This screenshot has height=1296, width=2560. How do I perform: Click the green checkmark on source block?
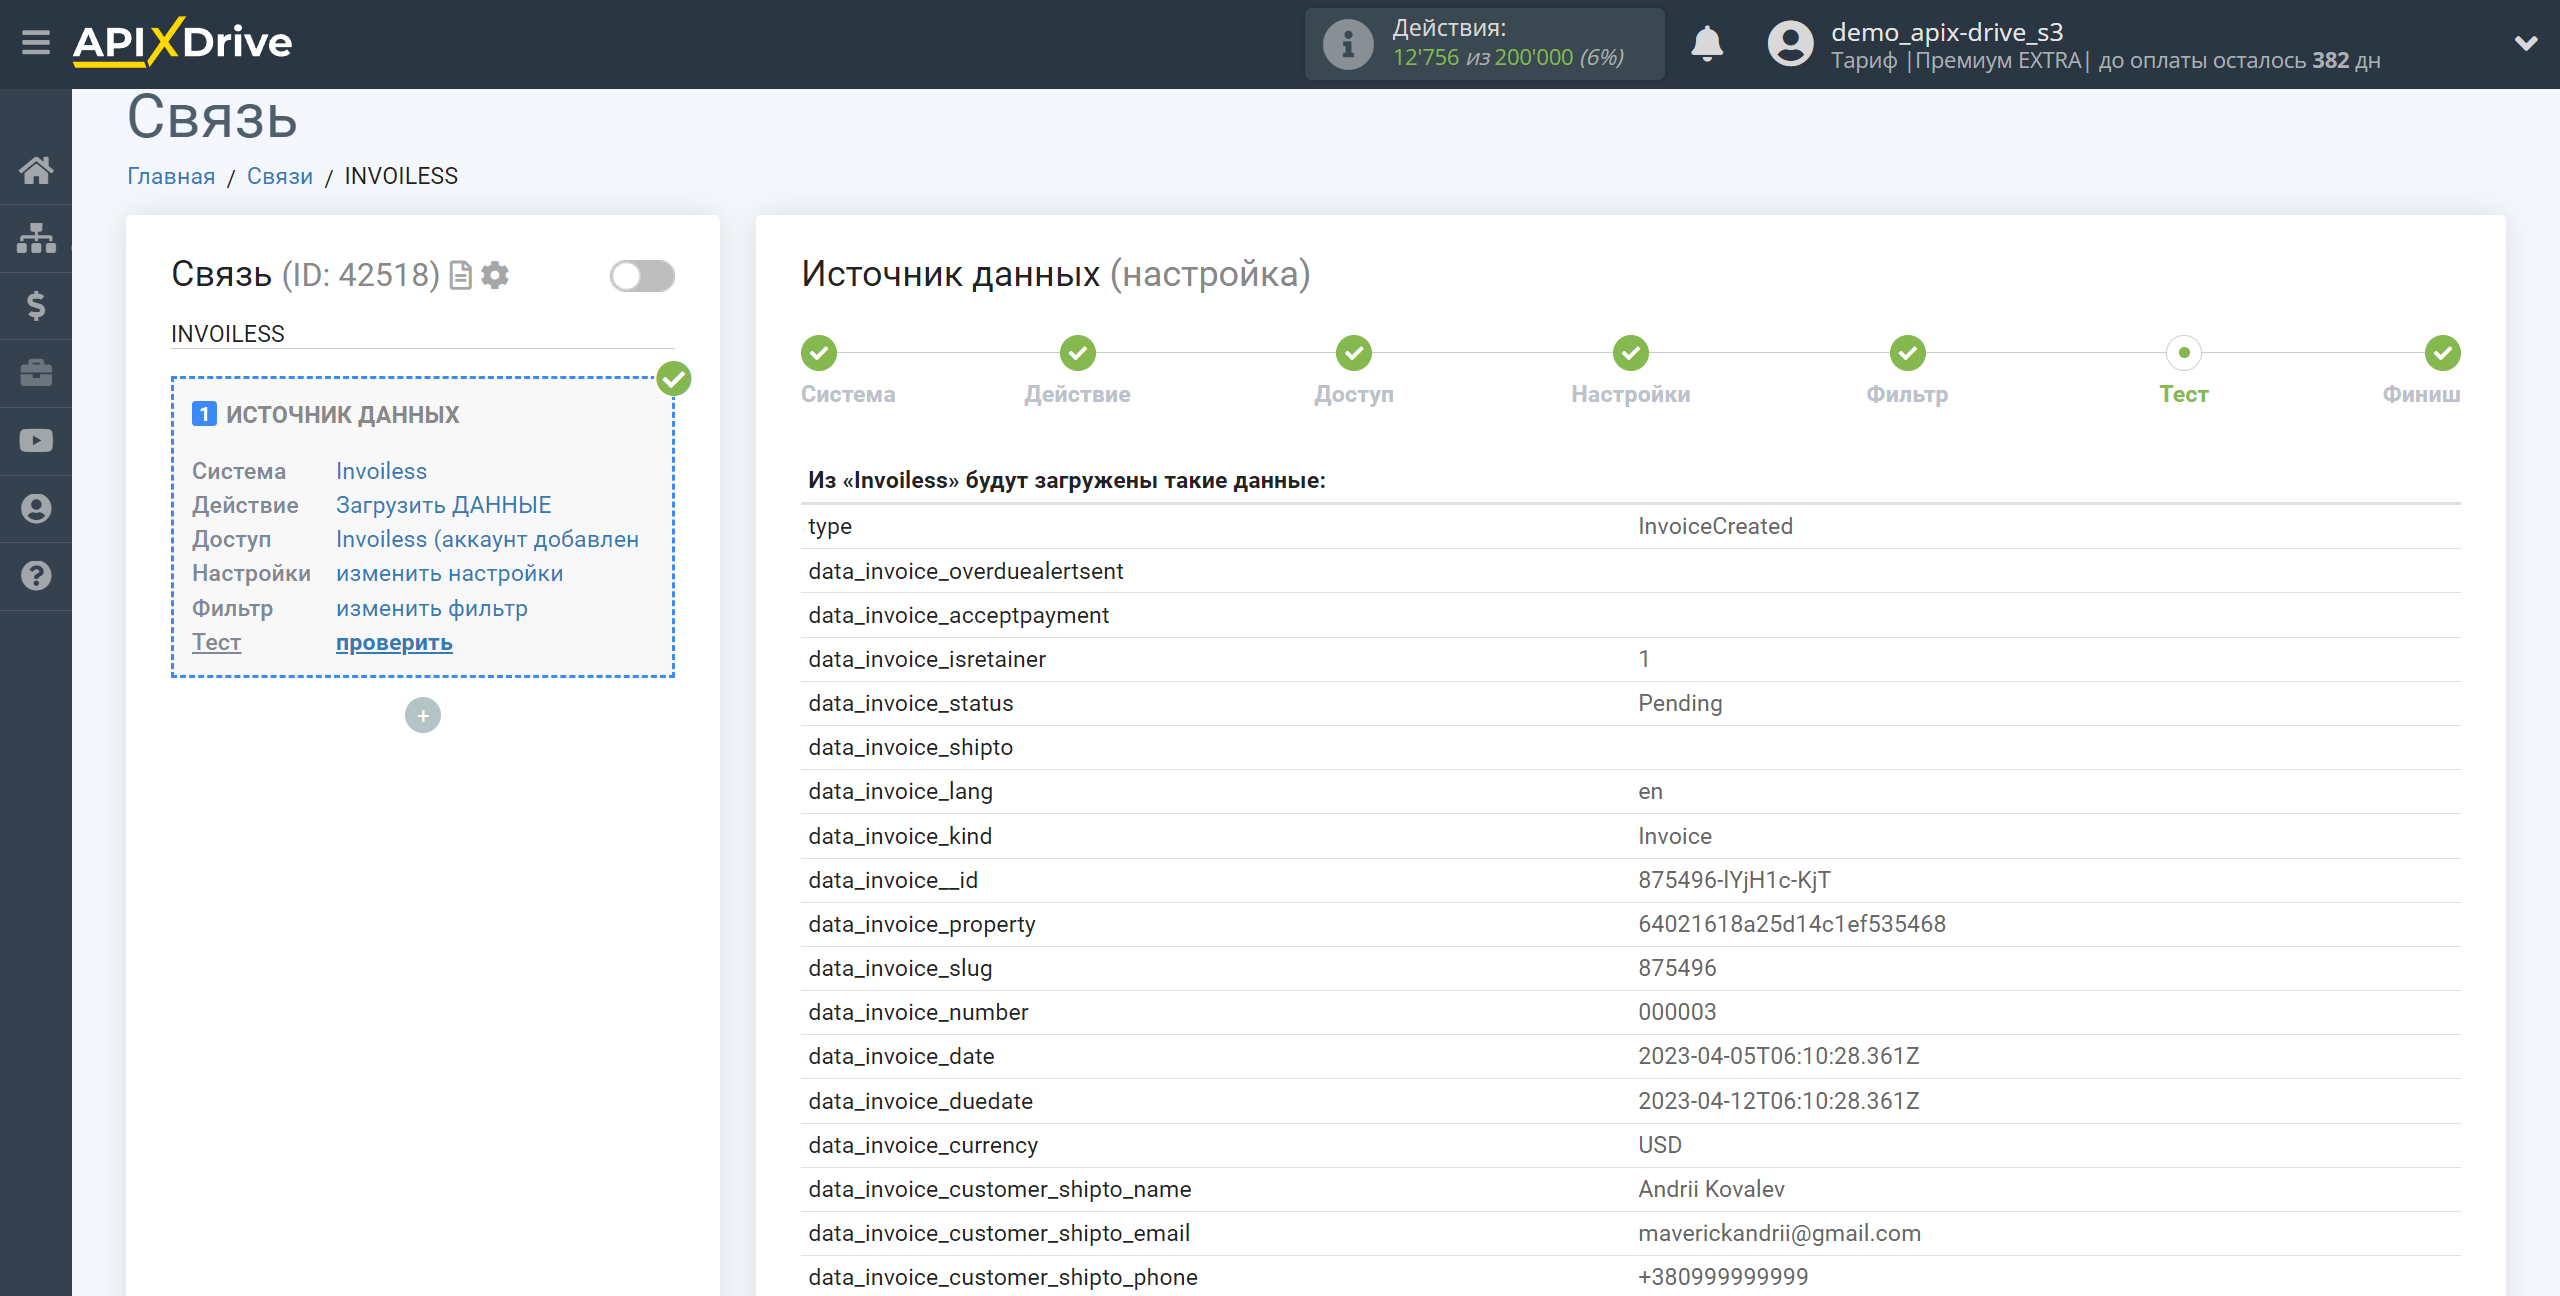(674, 379)
